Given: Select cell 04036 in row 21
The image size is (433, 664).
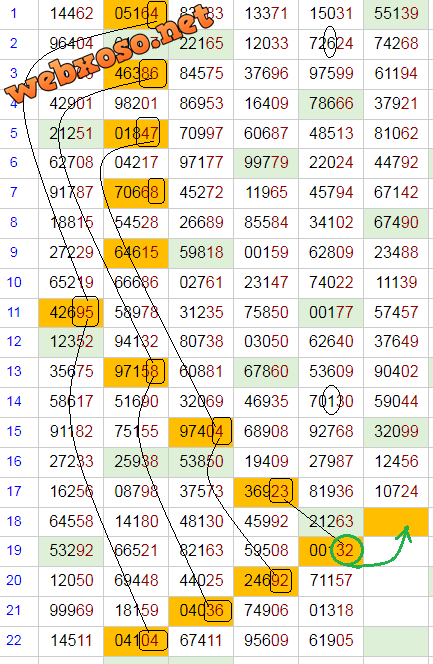Looking at the screenshot, I should (x=201, y=611).
